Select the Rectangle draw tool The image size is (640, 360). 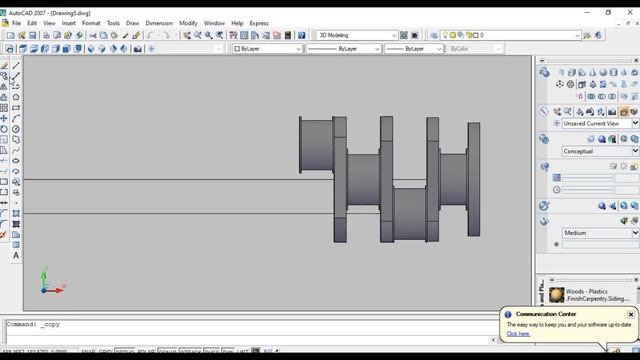click(16, 108)
